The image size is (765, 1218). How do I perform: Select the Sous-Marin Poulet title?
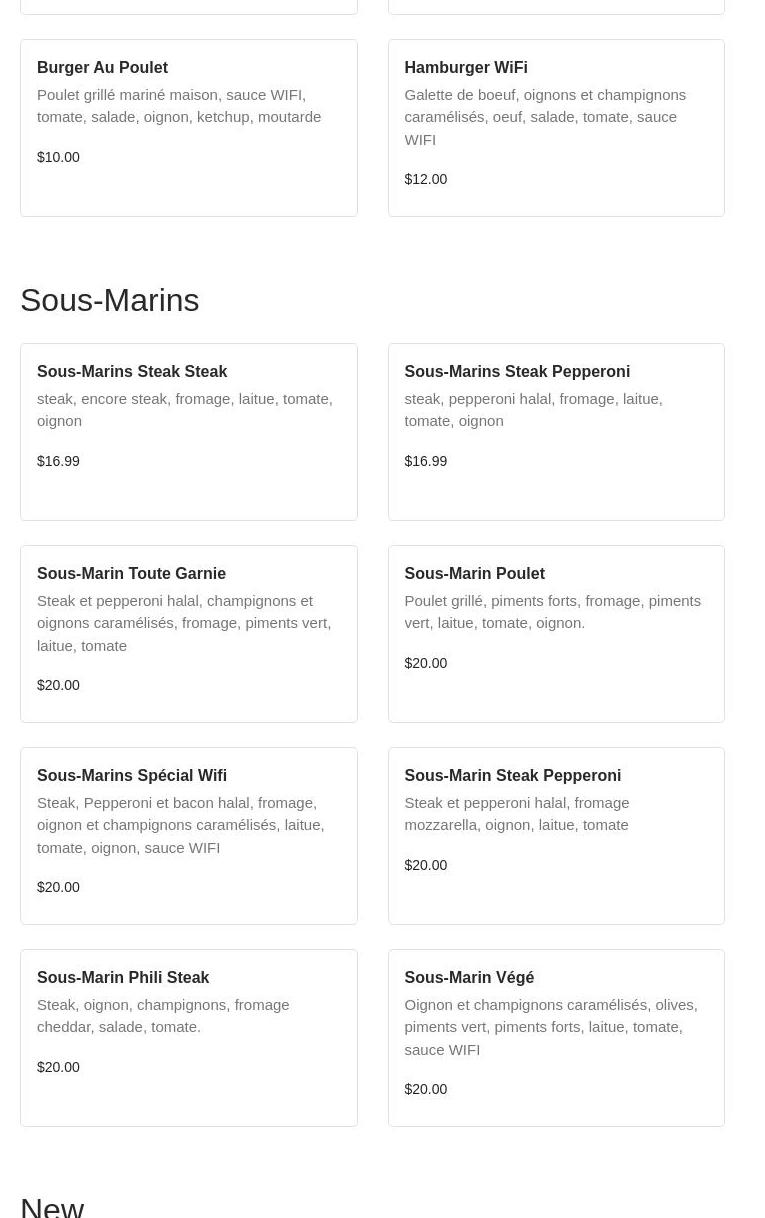click(474, 573)
